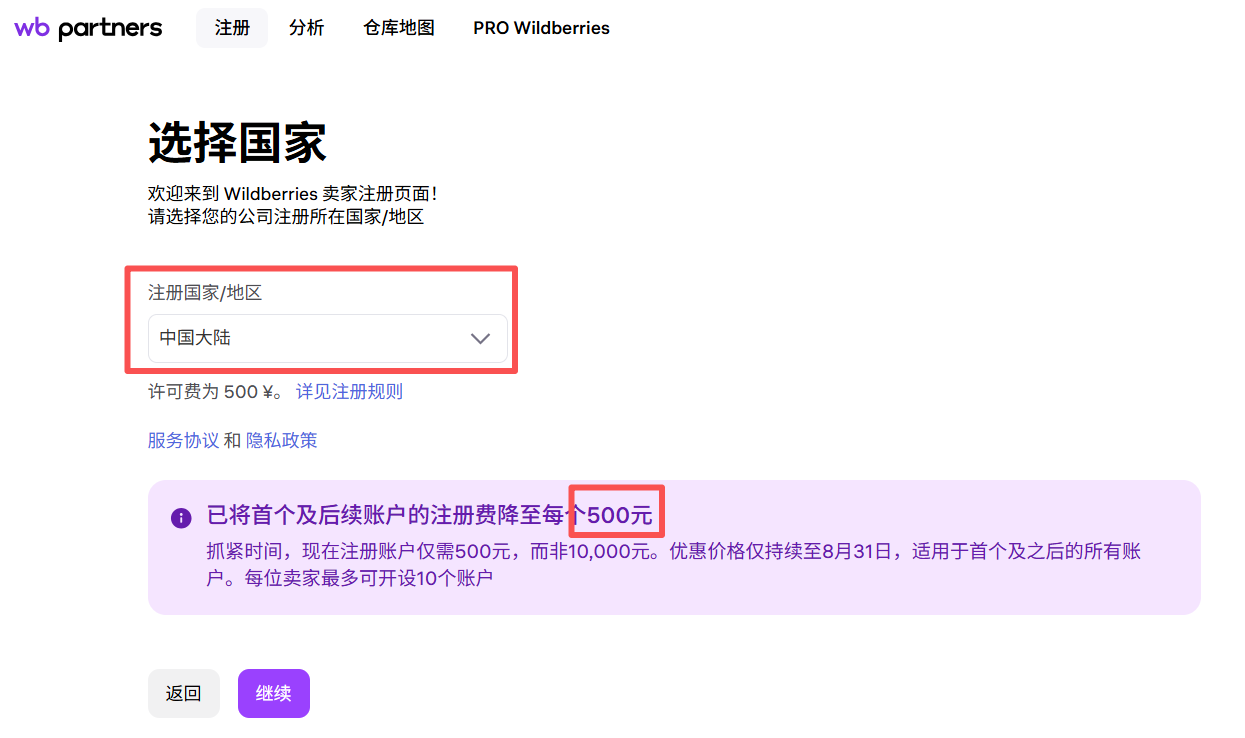Go to PRO Wildberries
This screenshot has height=738, width=1245.
tap(541, 28)
